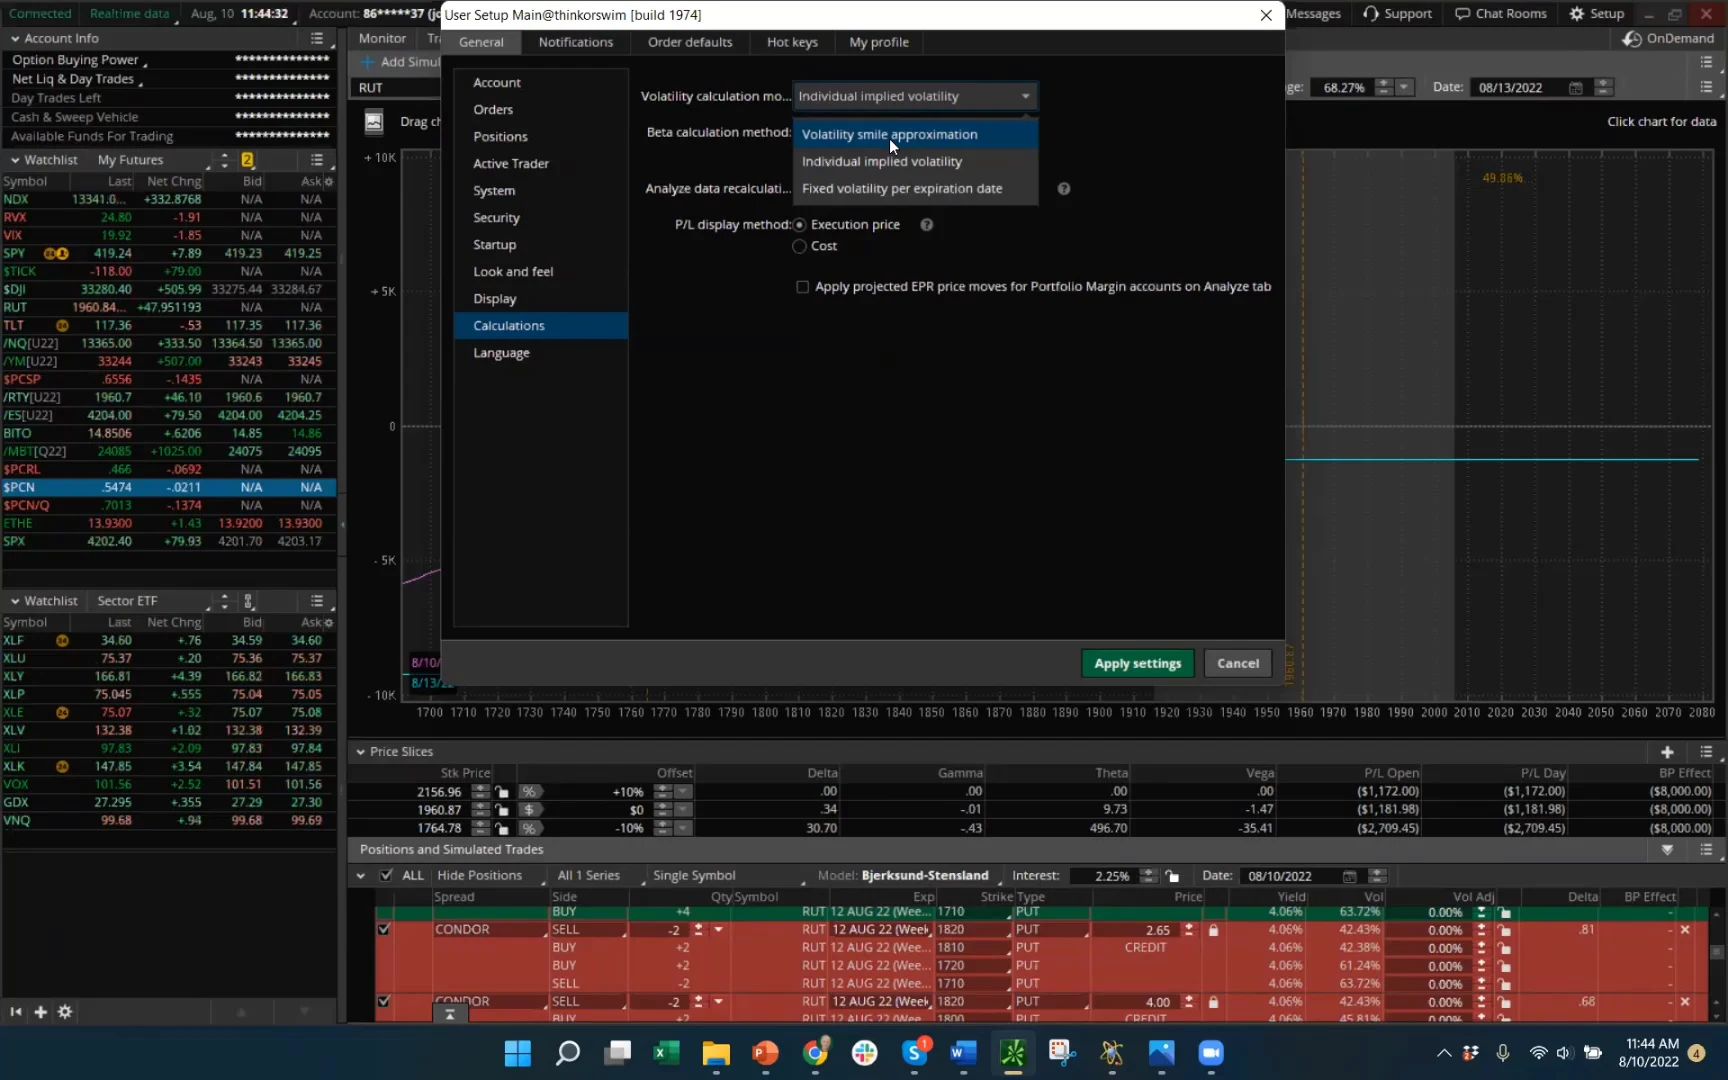
Task: Click help icon beside Analyze data recalculation
Action: point(1064,189)
